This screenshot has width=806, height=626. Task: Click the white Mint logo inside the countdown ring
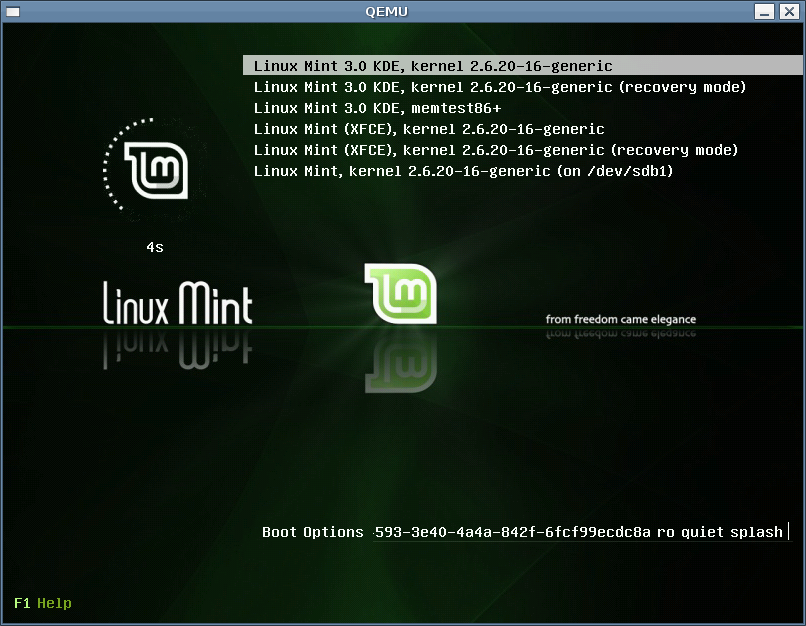156,170
